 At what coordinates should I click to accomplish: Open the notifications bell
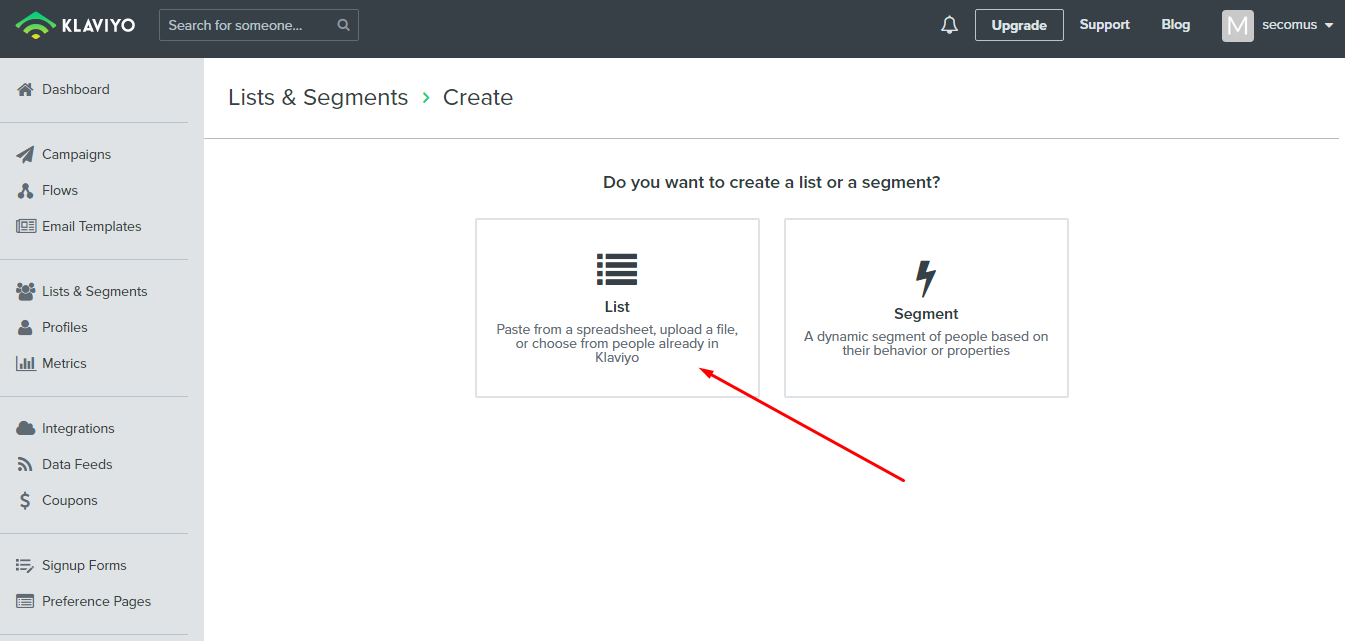(949, 25)
